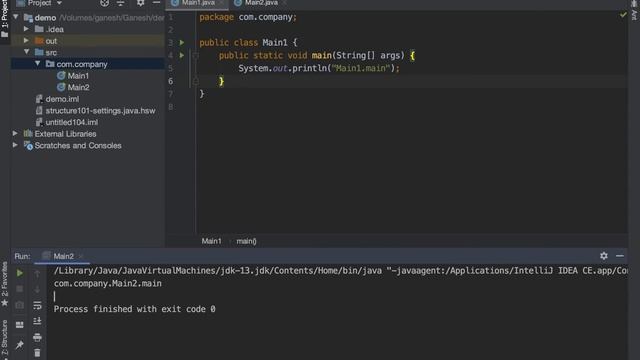Switch to Main1.java editor tab
The width and height of the screenshot is (640, 360).
[198, 3]
